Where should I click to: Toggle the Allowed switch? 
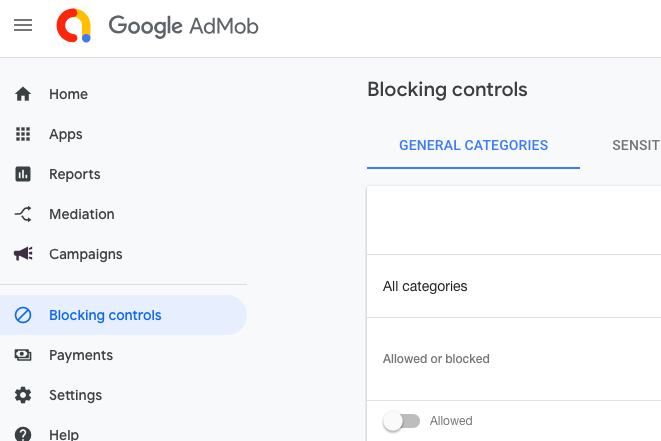tap(401, 421)
